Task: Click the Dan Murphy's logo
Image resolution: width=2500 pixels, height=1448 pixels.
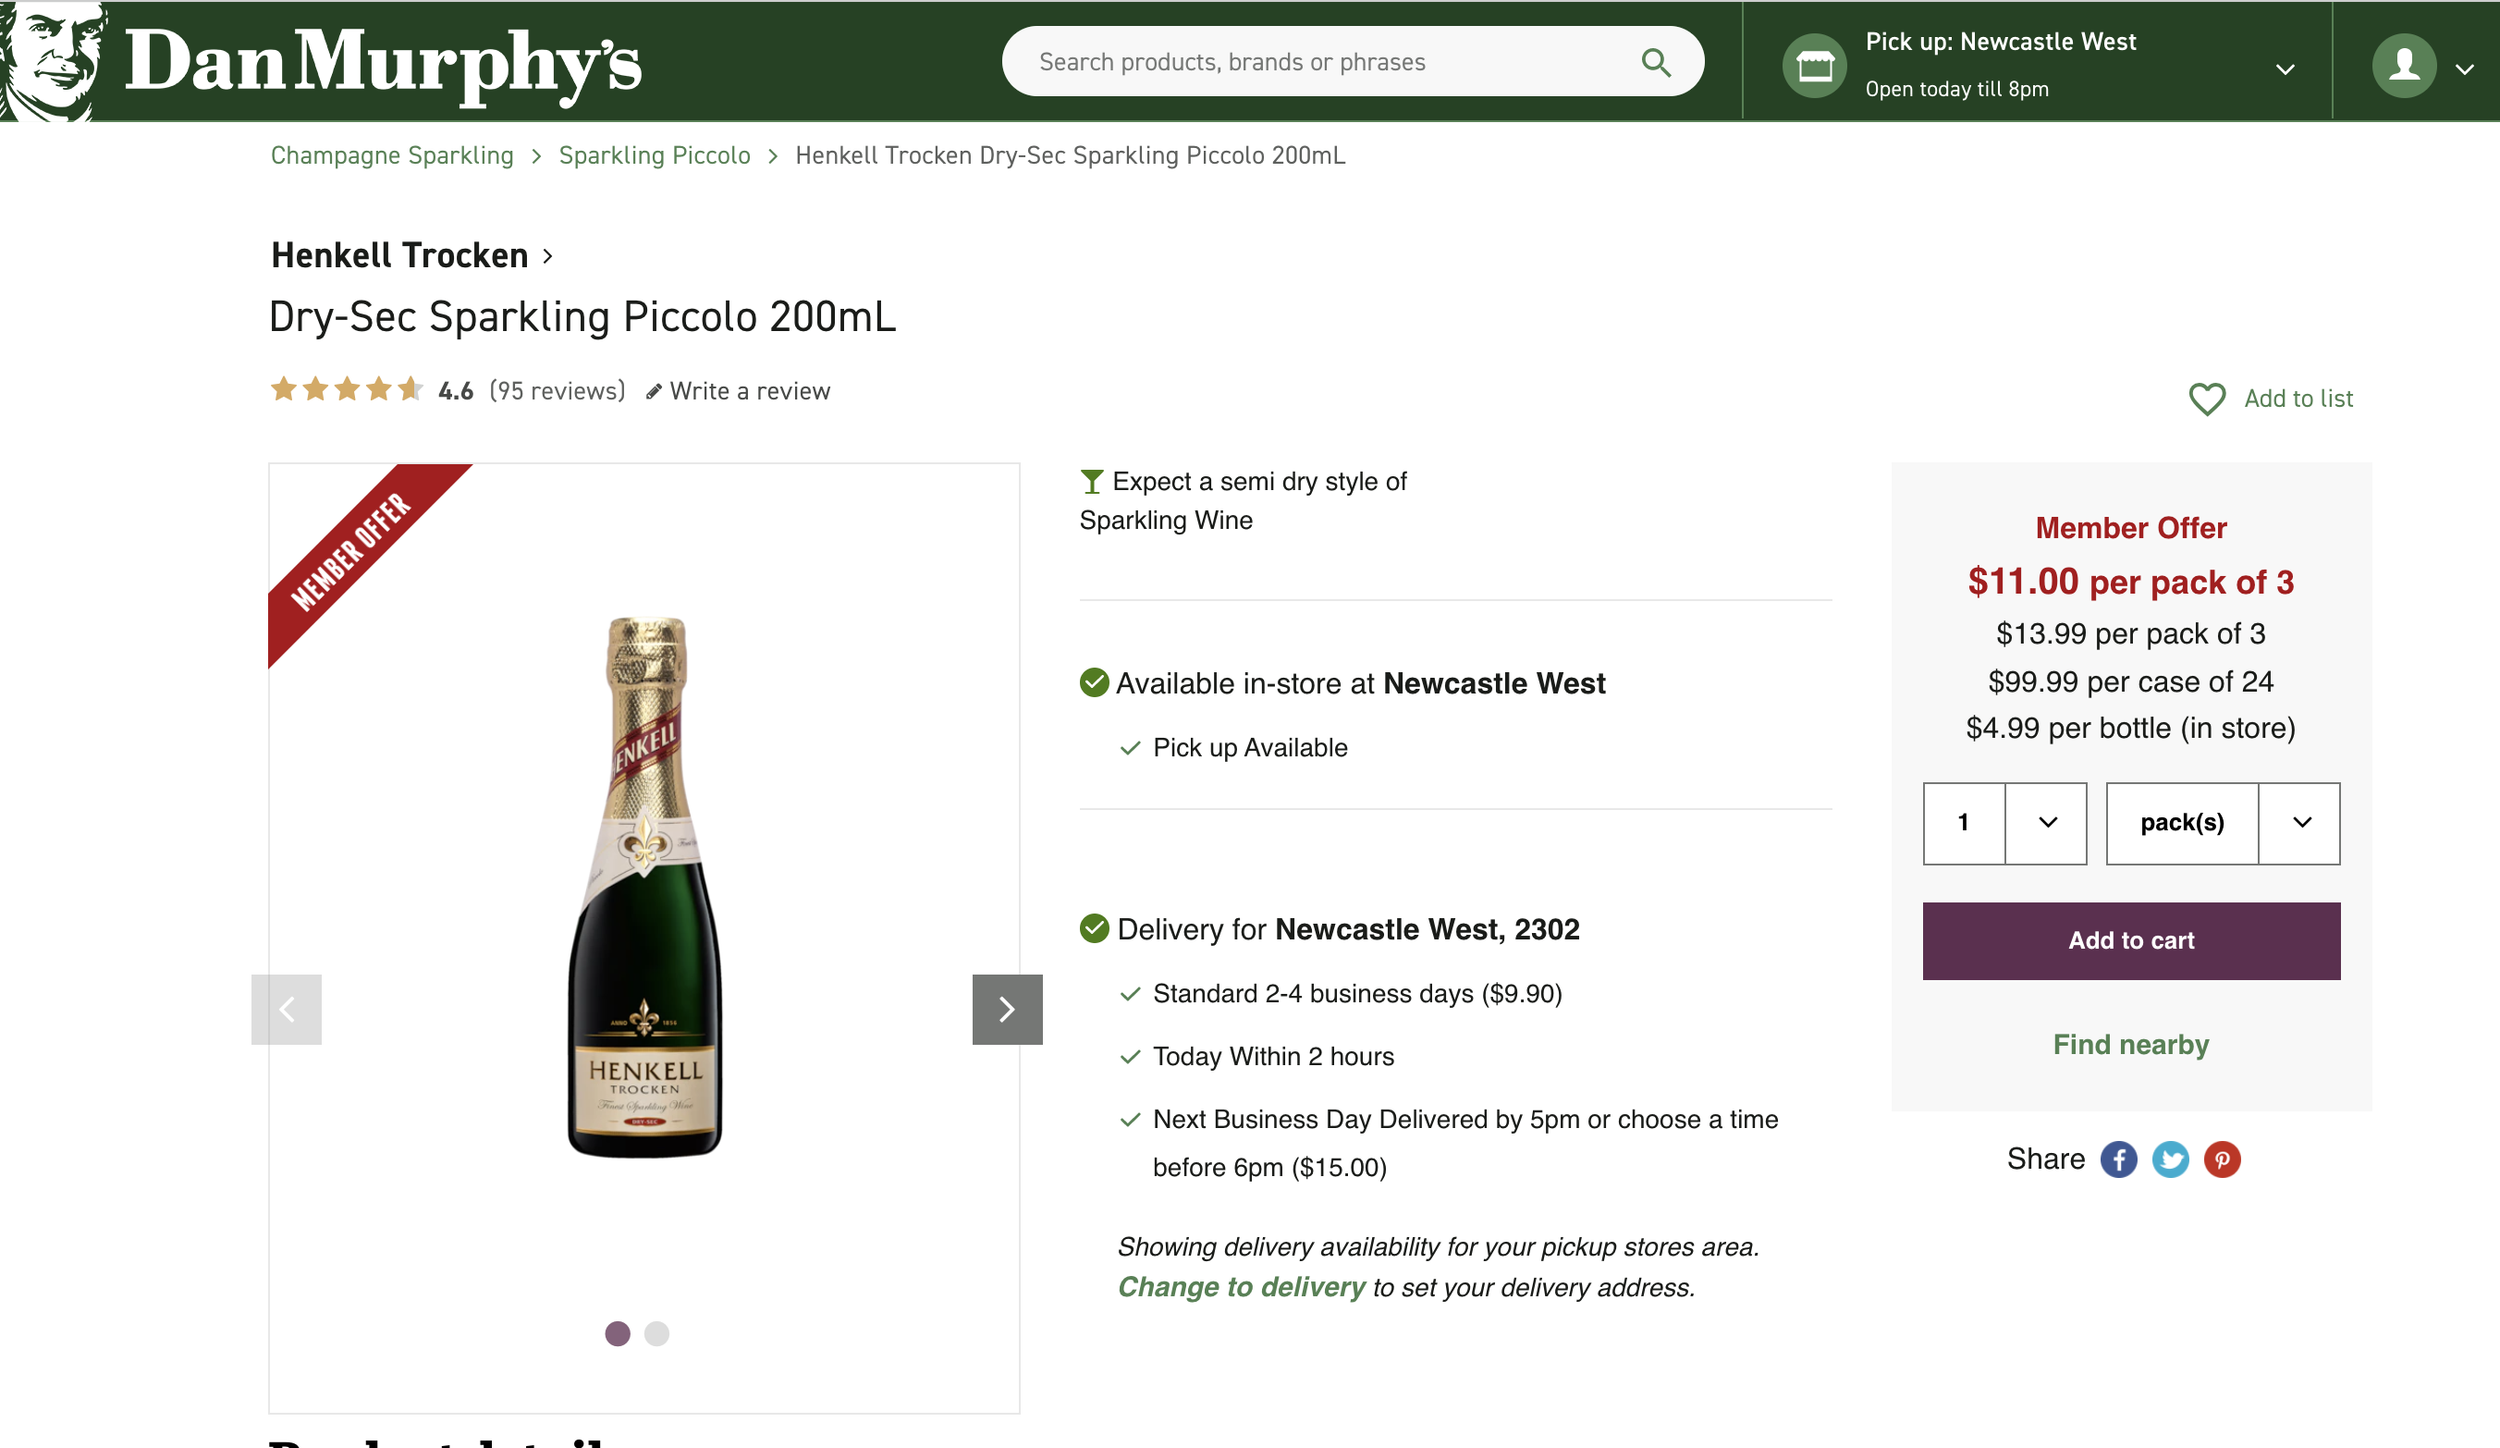Action: (x=322, y=61)
